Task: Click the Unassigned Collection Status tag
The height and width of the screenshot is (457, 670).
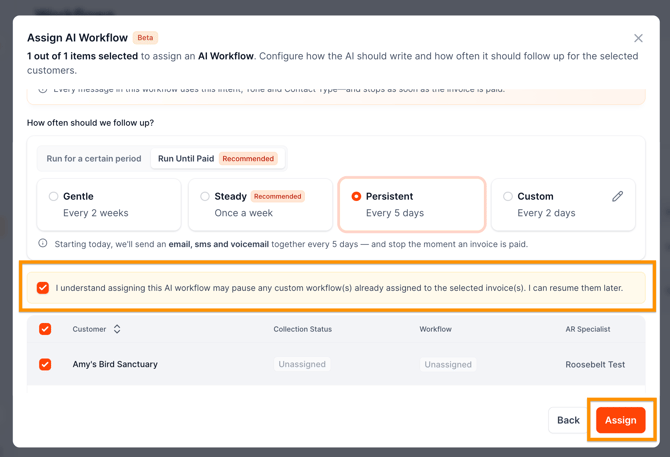Action: click(x=302, y=364)
